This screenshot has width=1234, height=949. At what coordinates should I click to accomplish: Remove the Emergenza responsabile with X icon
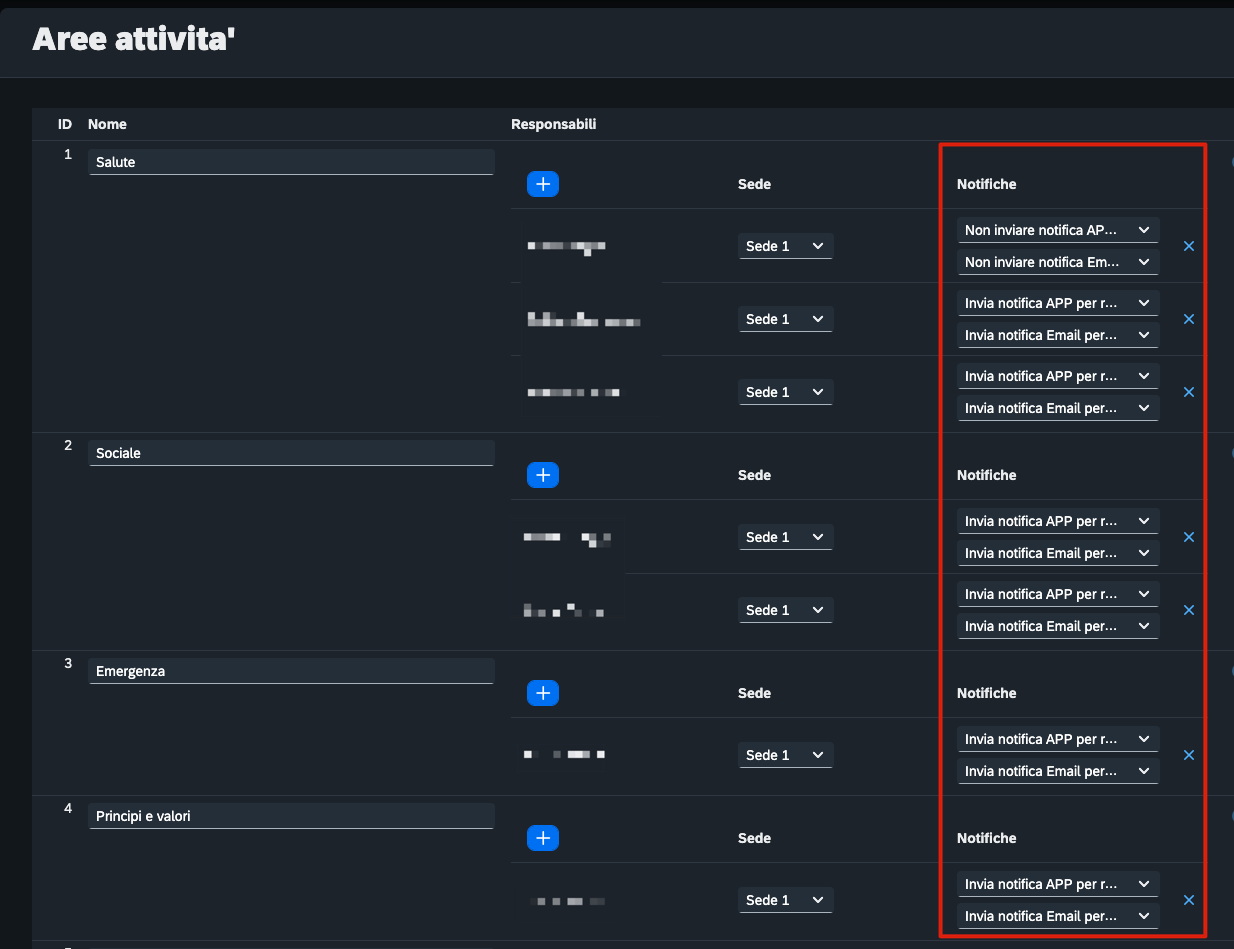(1189, 755)
